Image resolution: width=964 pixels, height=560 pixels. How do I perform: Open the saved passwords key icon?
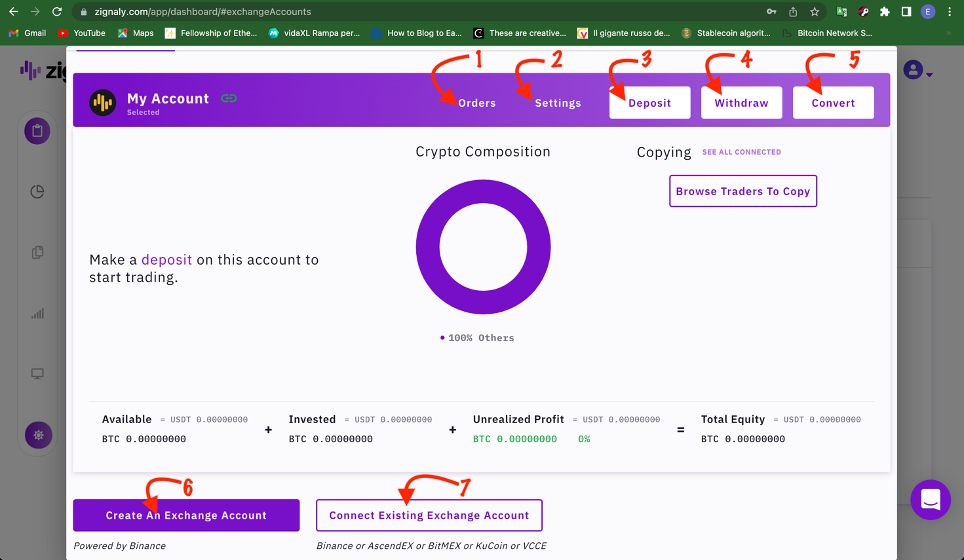(x=771, y=12)
